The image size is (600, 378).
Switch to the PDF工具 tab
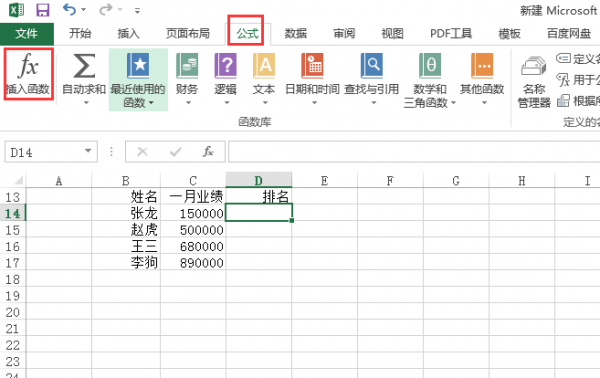tap(451, 34)
